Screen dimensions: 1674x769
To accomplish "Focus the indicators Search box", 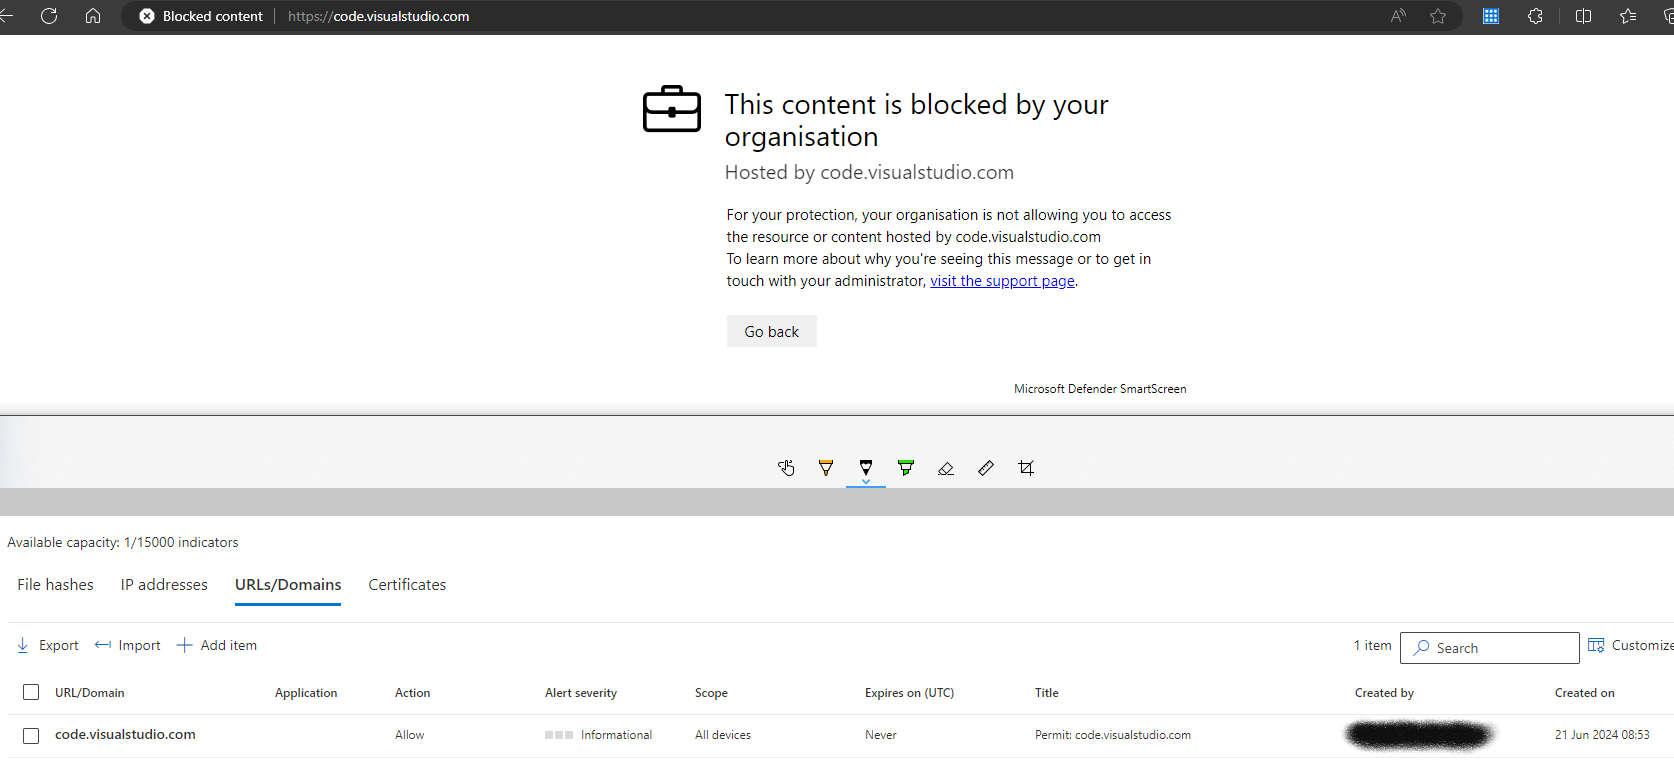I will point(1490,648).
